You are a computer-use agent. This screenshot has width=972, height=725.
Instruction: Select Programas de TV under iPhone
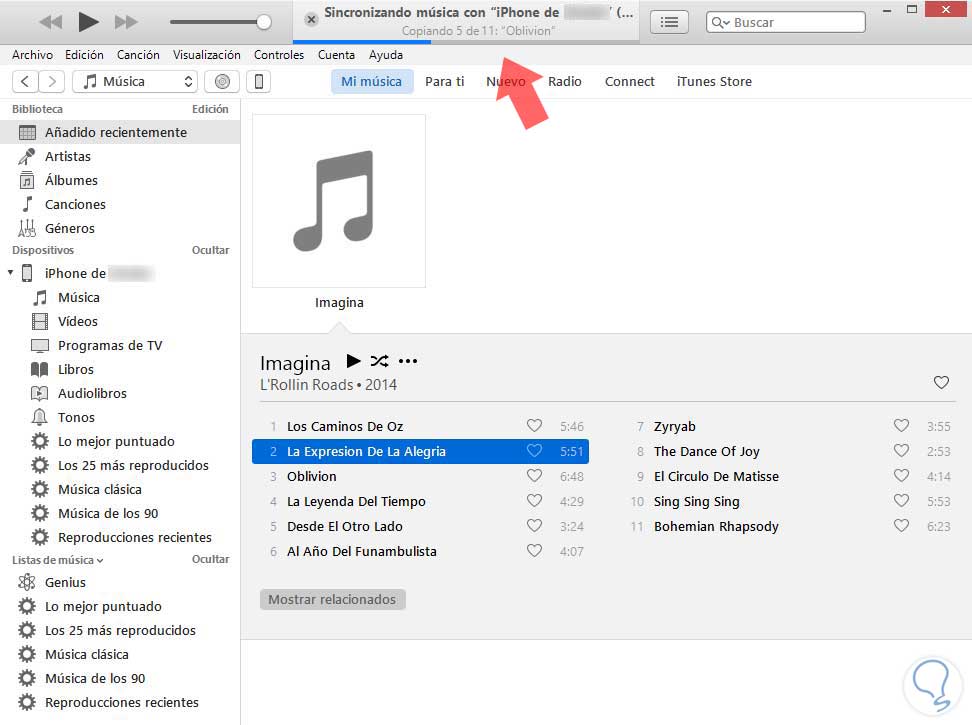[x=120, y=346]
